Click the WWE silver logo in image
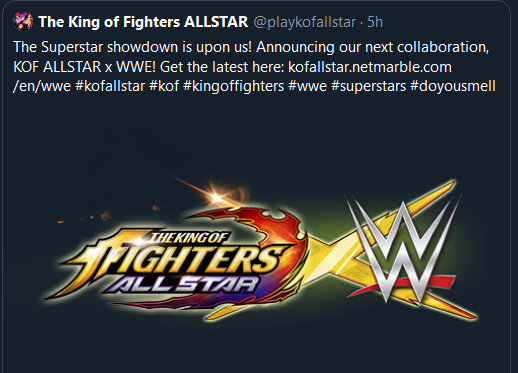 click(402, 251)
